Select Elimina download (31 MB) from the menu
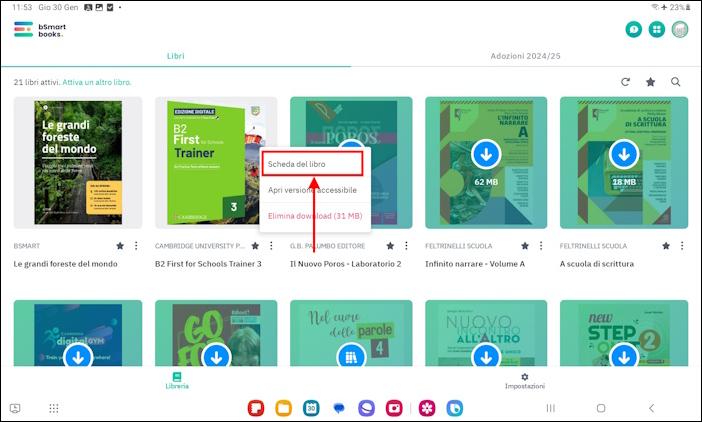This screenshot has height=422, width=702. pos(315,216)
